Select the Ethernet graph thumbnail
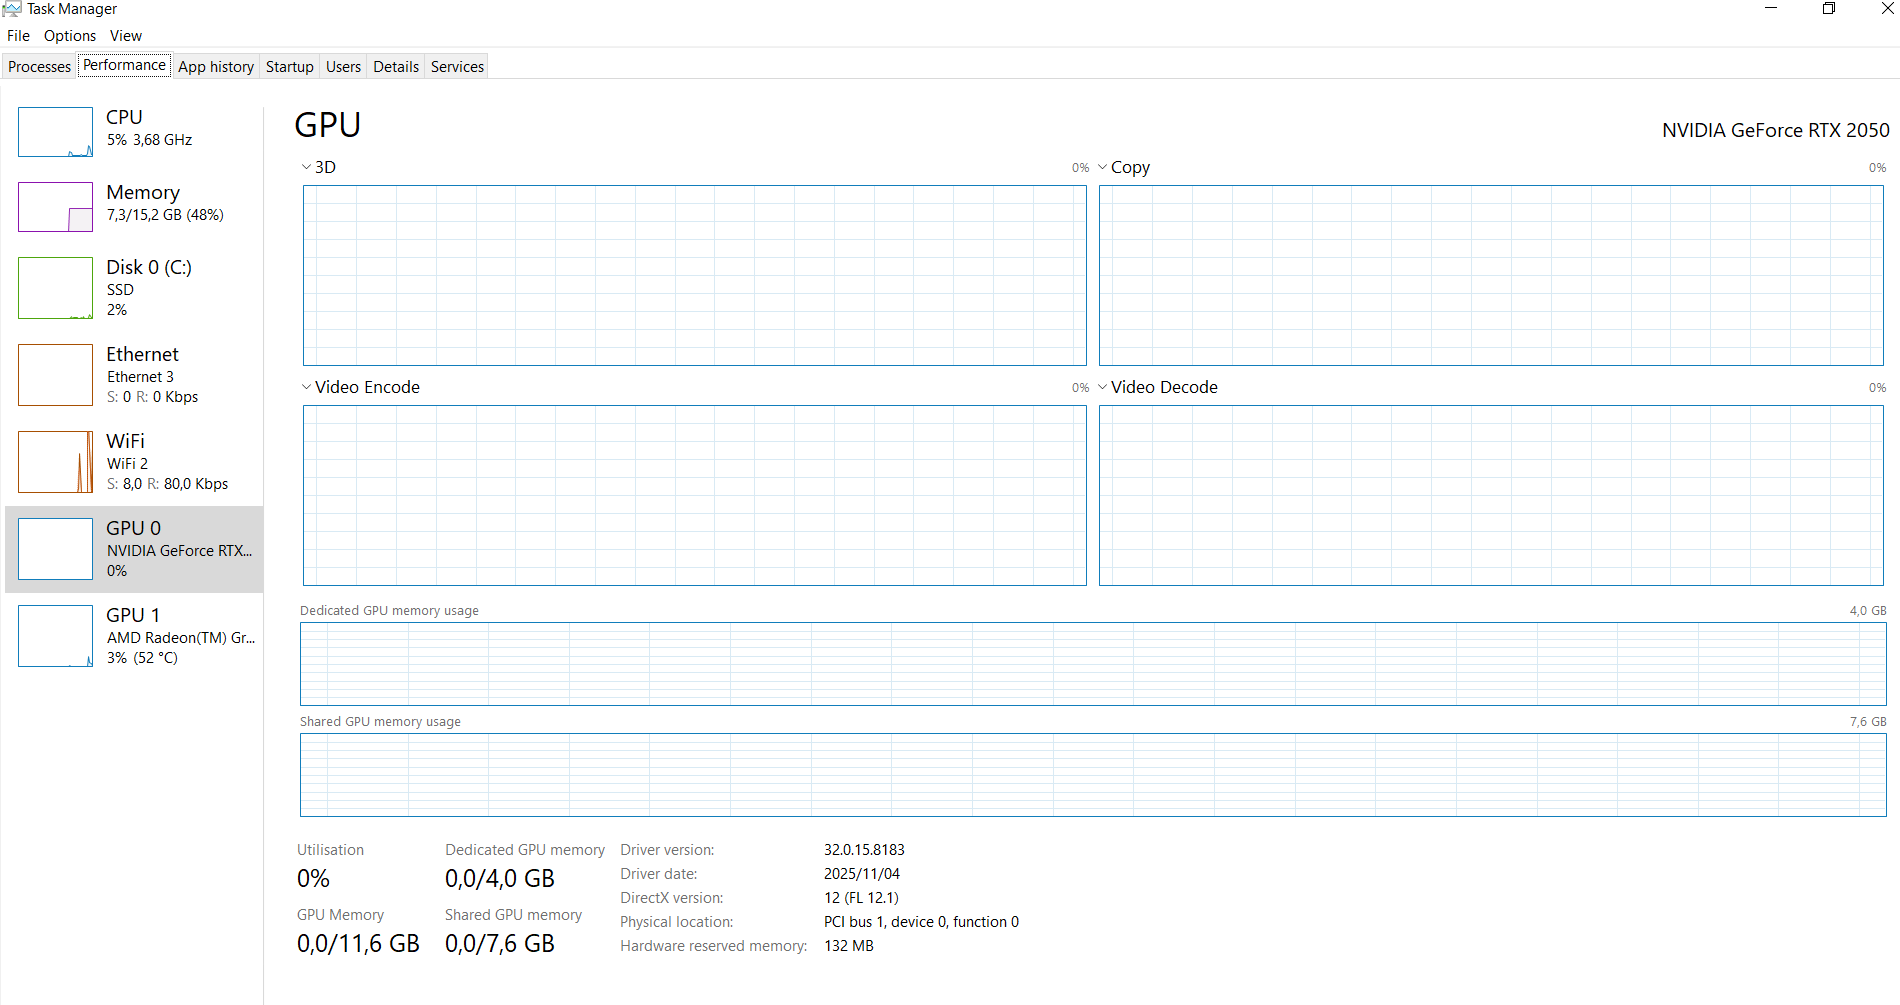 tap(55, 375)
